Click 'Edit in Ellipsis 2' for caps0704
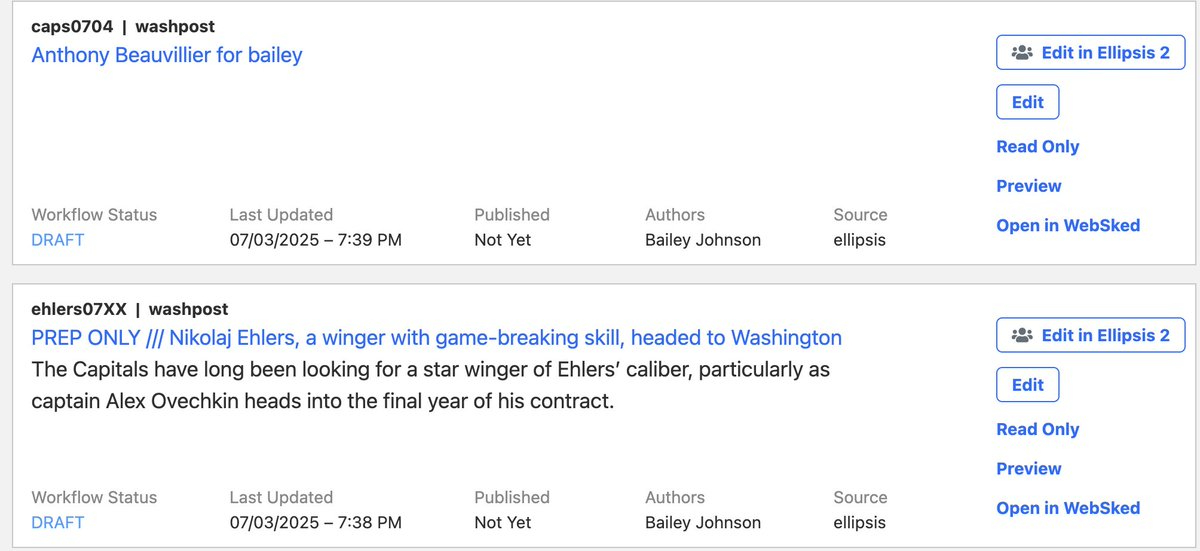The image size is (1200, 551). click(1104, 53)
